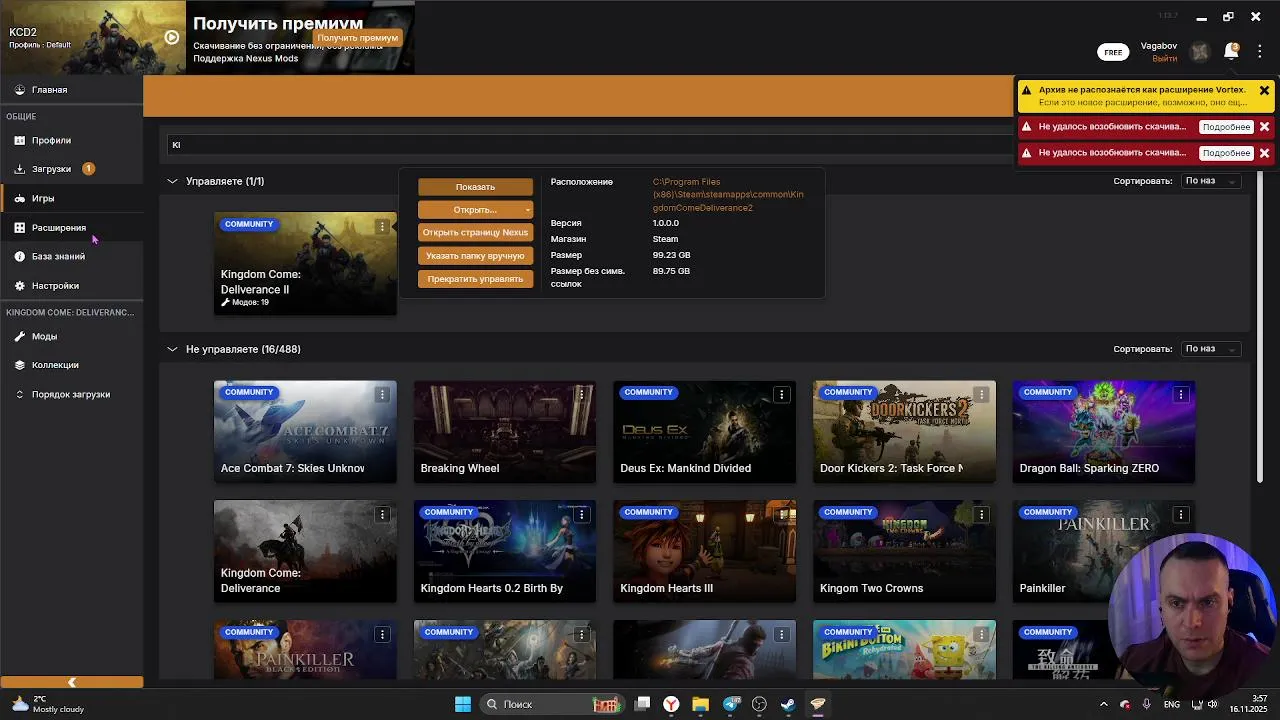1280x720 pixels.
Task: Expand the Открыть... dropdown button
Action: click(x=475, y=210)
